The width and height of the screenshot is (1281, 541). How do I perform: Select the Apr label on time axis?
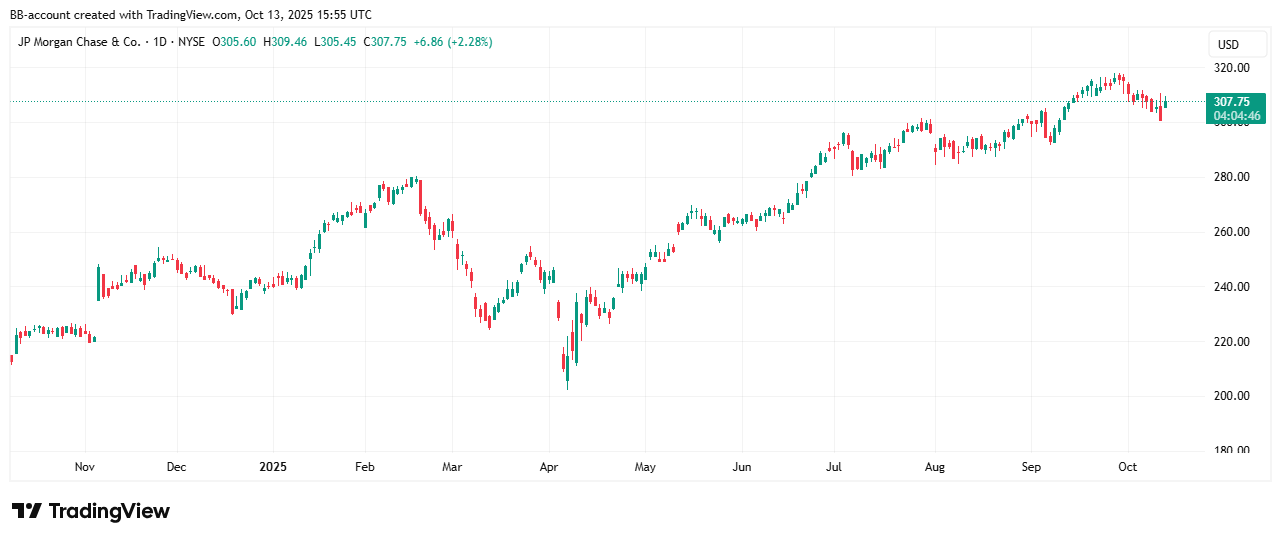pyautogui.click(x=548, y=467)
